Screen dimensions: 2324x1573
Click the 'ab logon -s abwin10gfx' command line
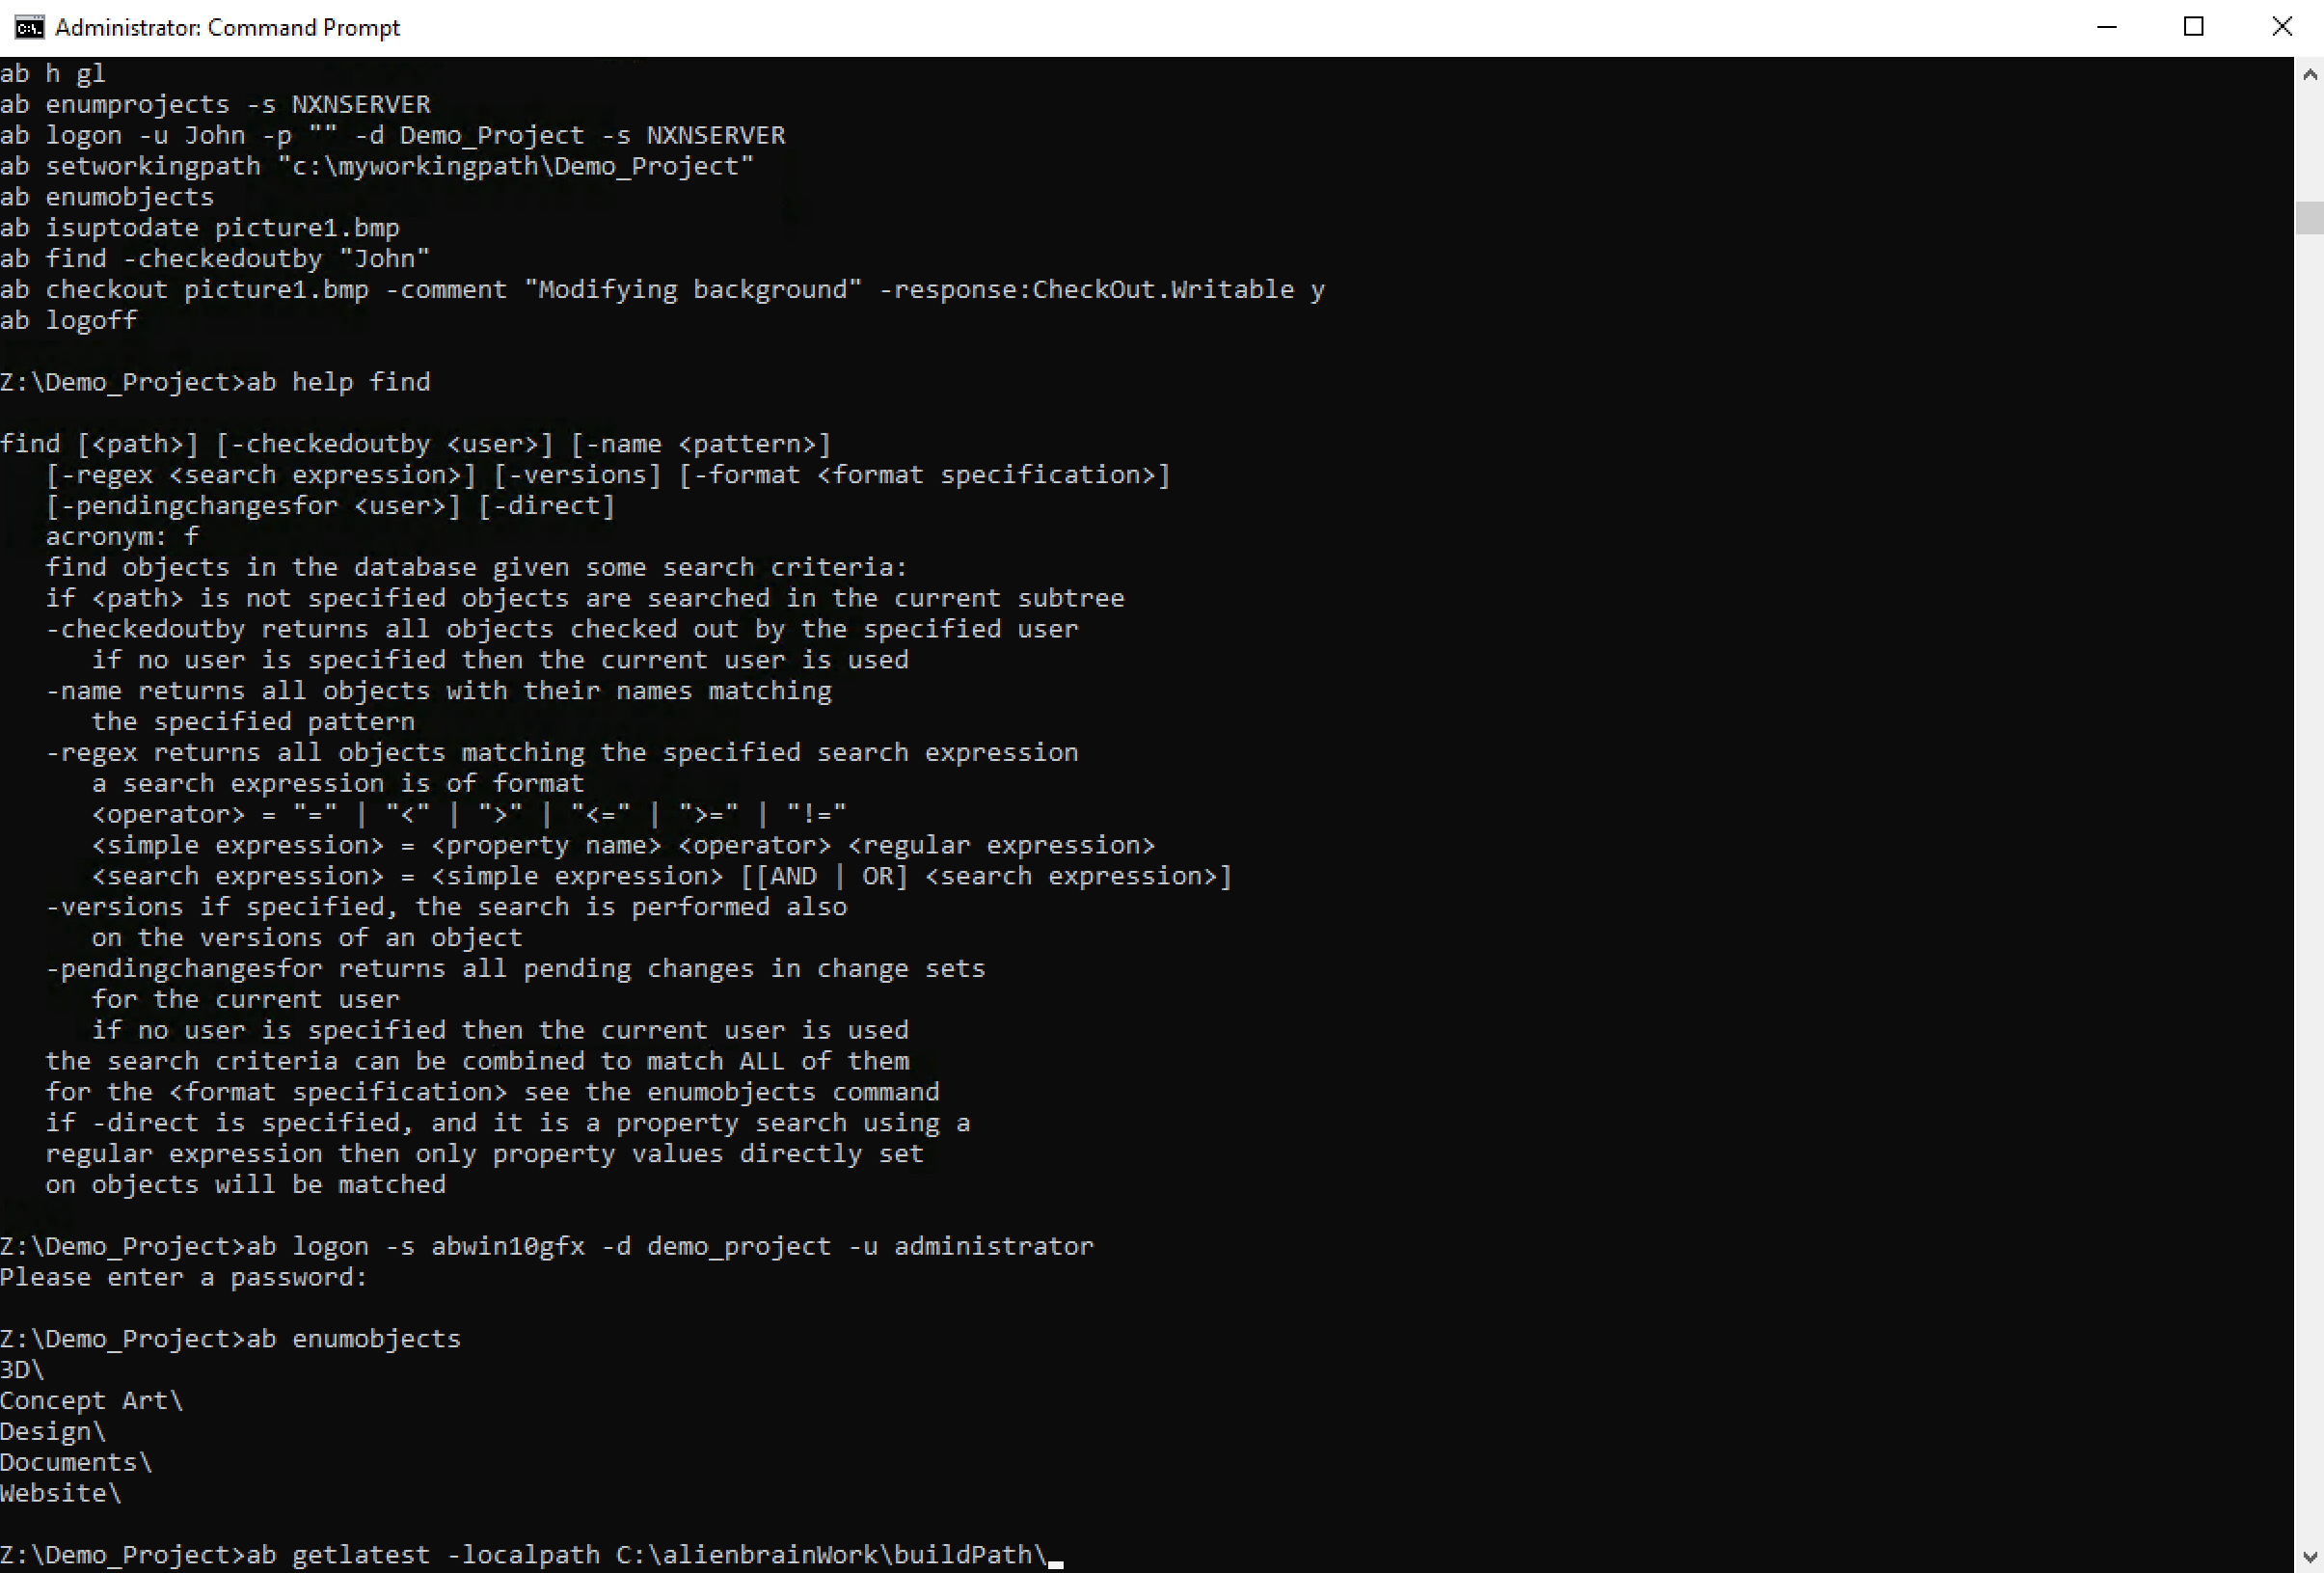546,1246
